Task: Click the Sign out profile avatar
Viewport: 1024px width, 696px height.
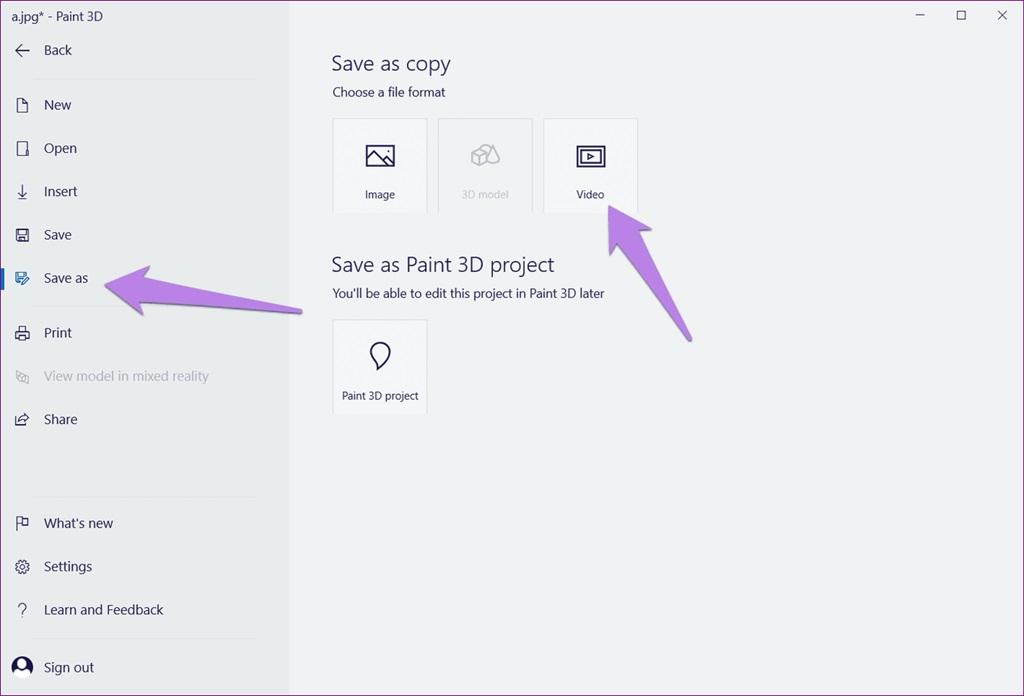Action: (22, 667)
